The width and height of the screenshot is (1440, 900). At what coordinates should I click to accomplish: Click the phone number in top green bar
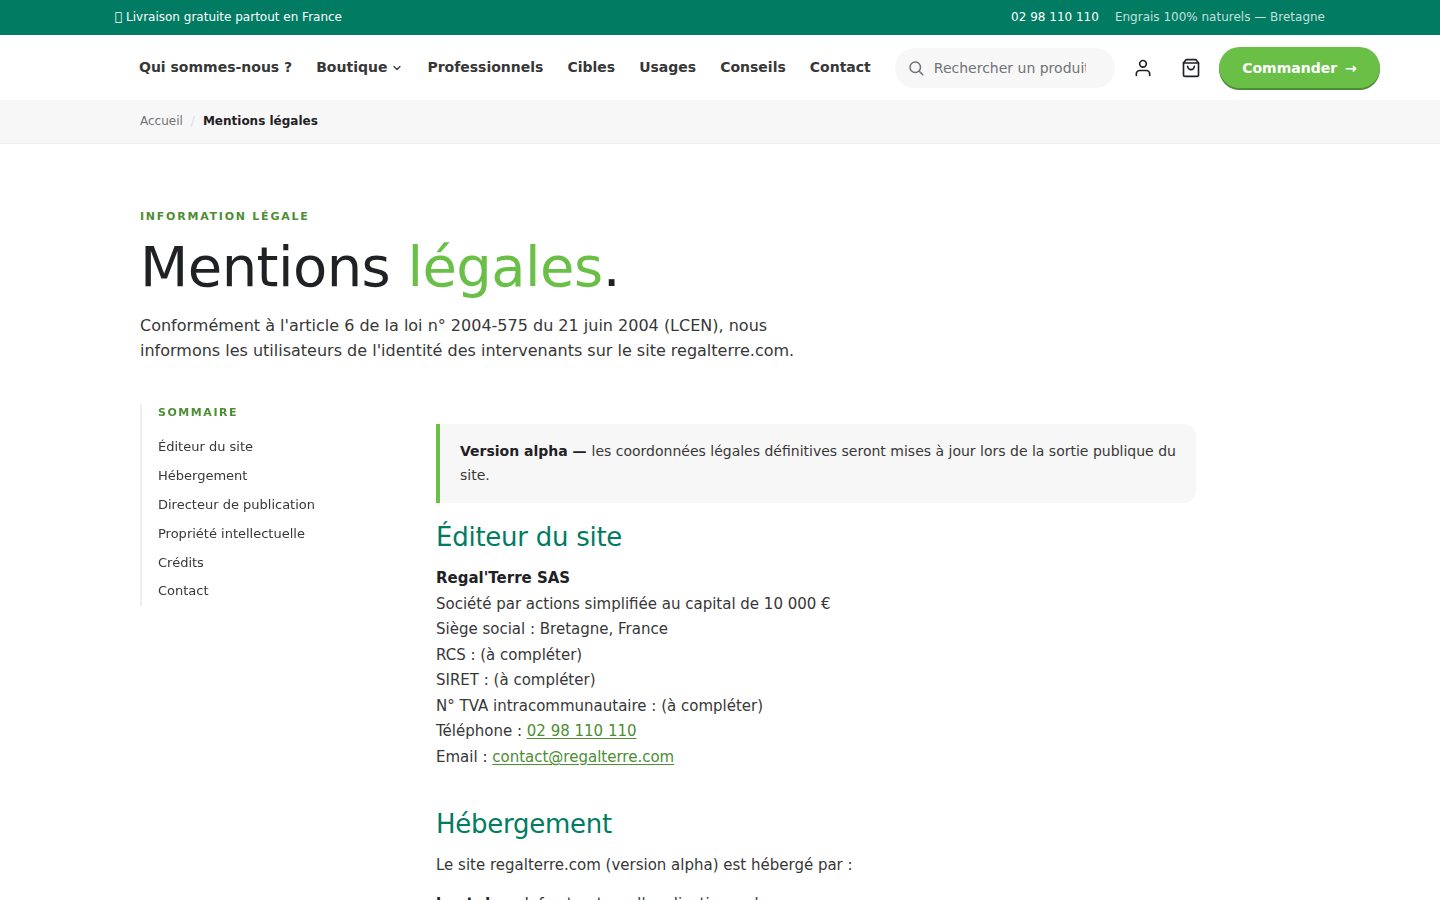click(1054, 17)
